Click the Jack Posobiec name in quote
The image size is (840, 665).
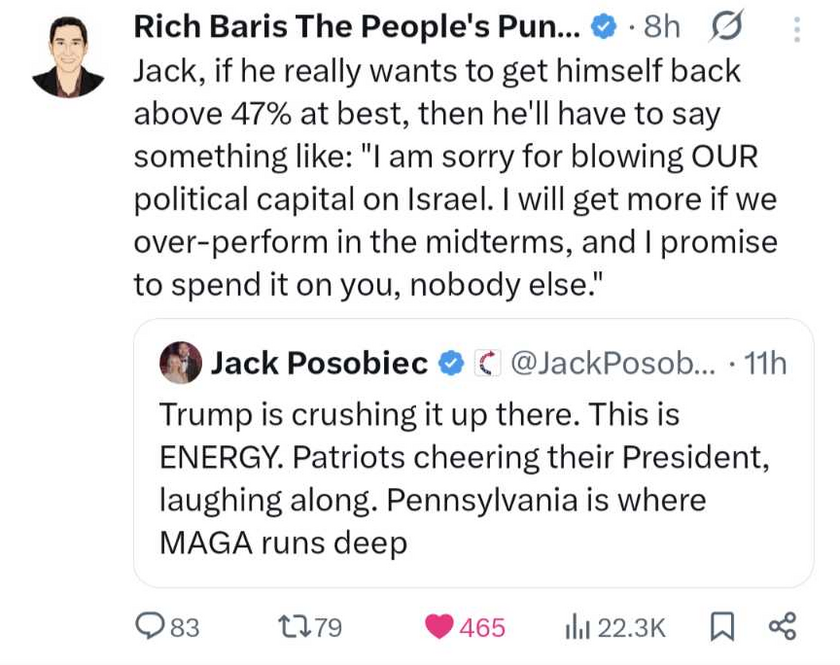click(x=319, y=363)
